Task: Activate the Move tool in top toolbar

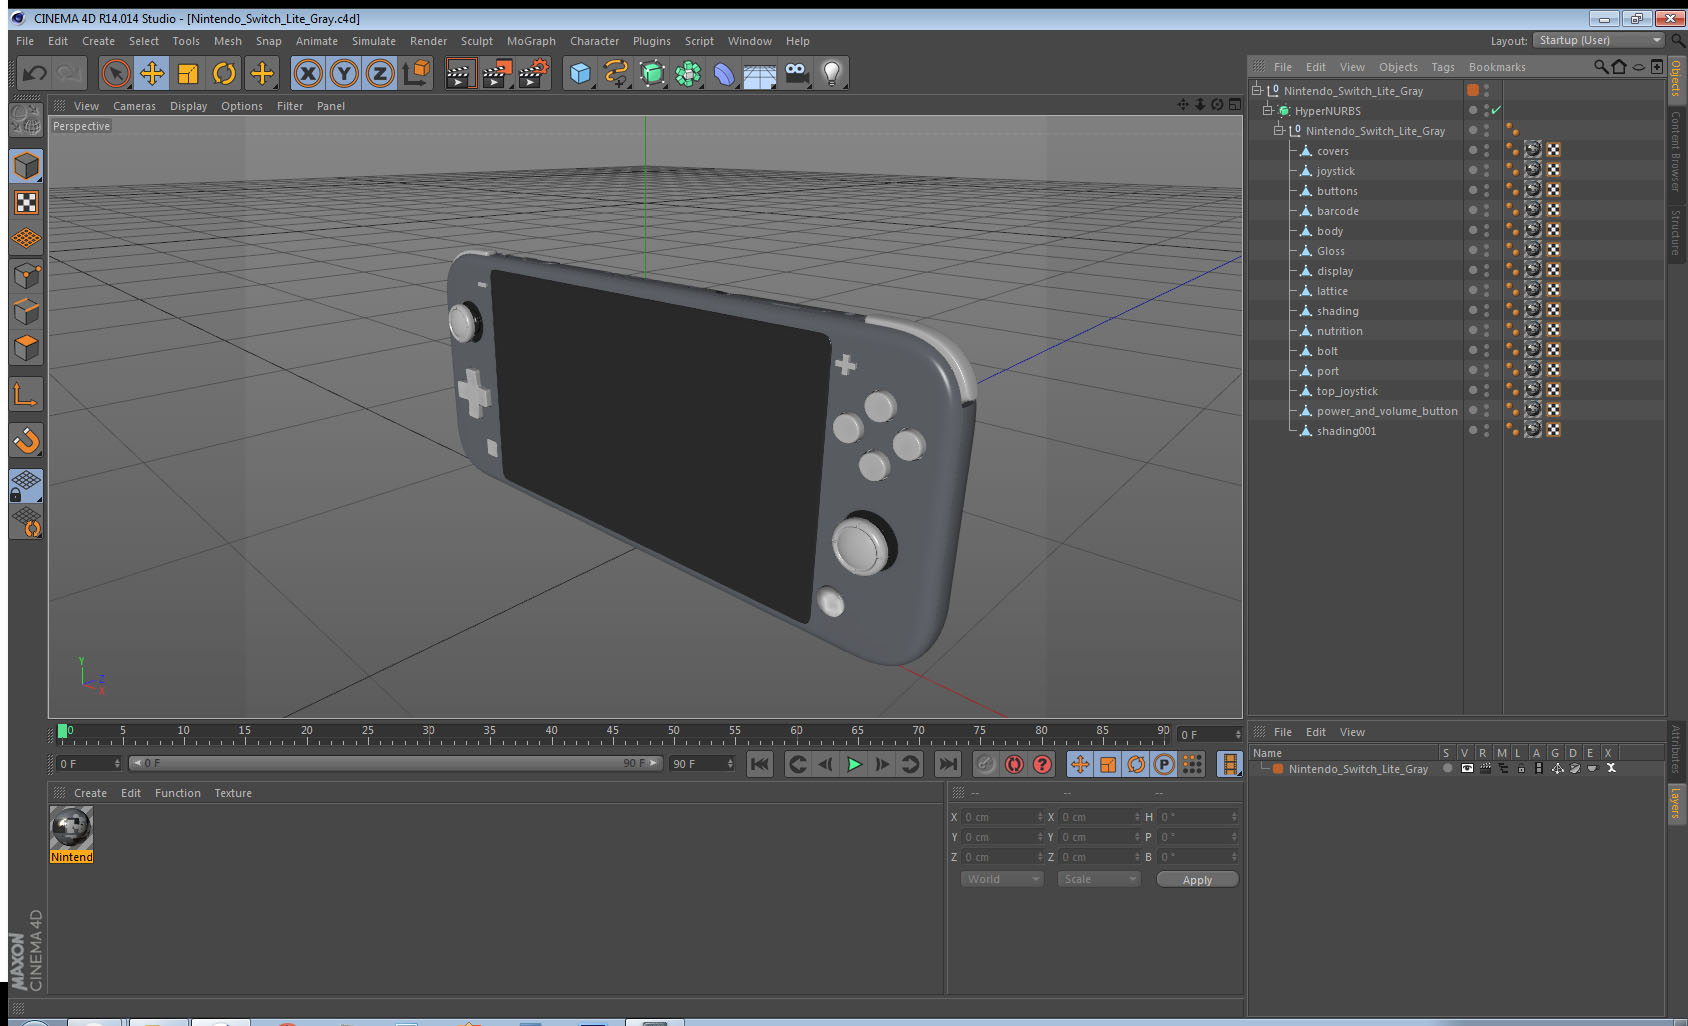Action: tap(152, 73)
